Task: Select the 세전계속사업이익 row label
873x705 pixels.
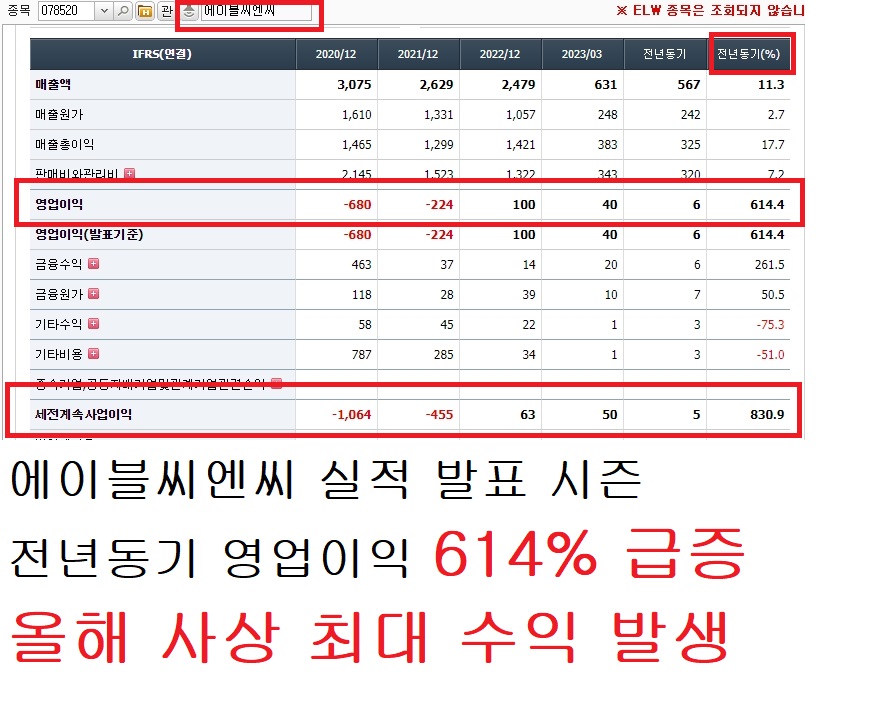Action: pyautogui.click(x=84, y=414)
